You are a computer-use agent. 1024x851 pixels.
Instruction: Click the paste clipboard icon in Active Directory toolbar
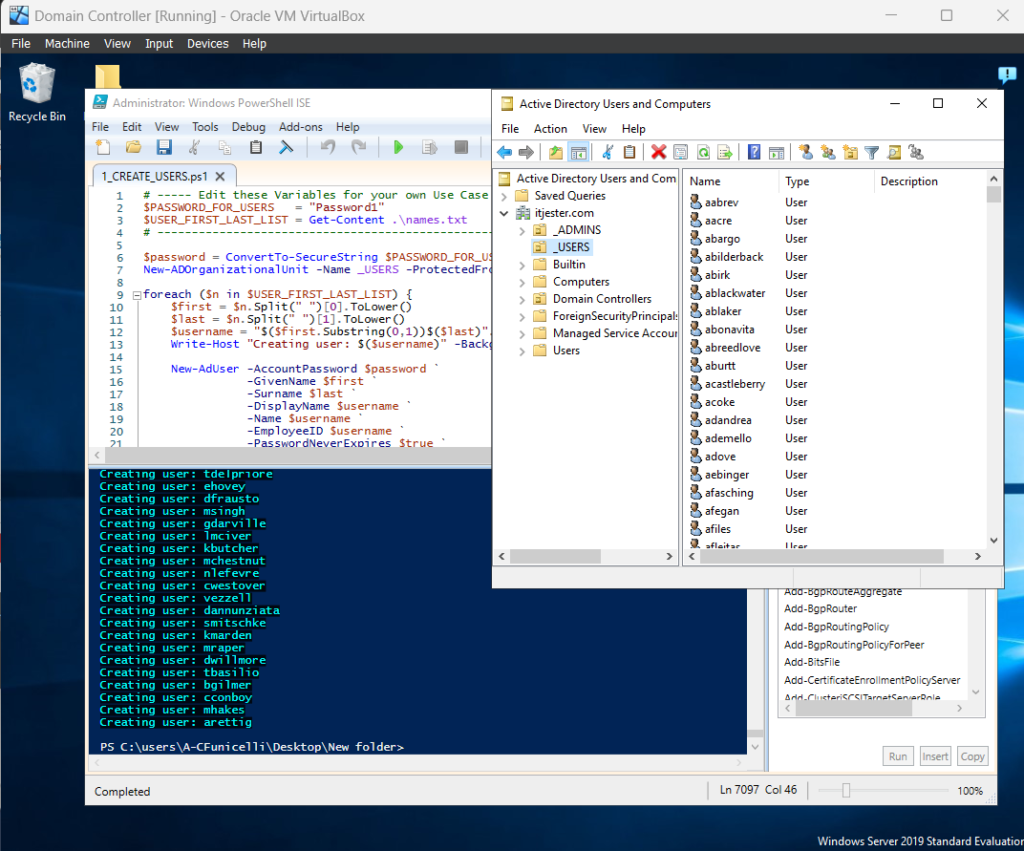coord(630,152)
